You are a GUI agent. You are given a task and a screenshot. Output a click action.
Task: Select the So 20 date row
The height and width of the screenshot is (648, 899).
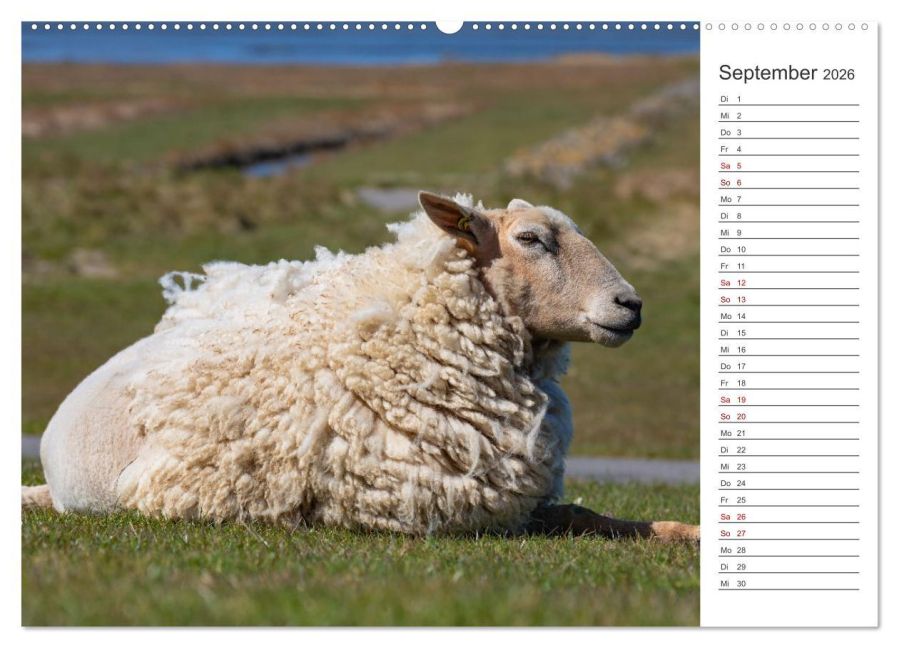click(789, 416)
